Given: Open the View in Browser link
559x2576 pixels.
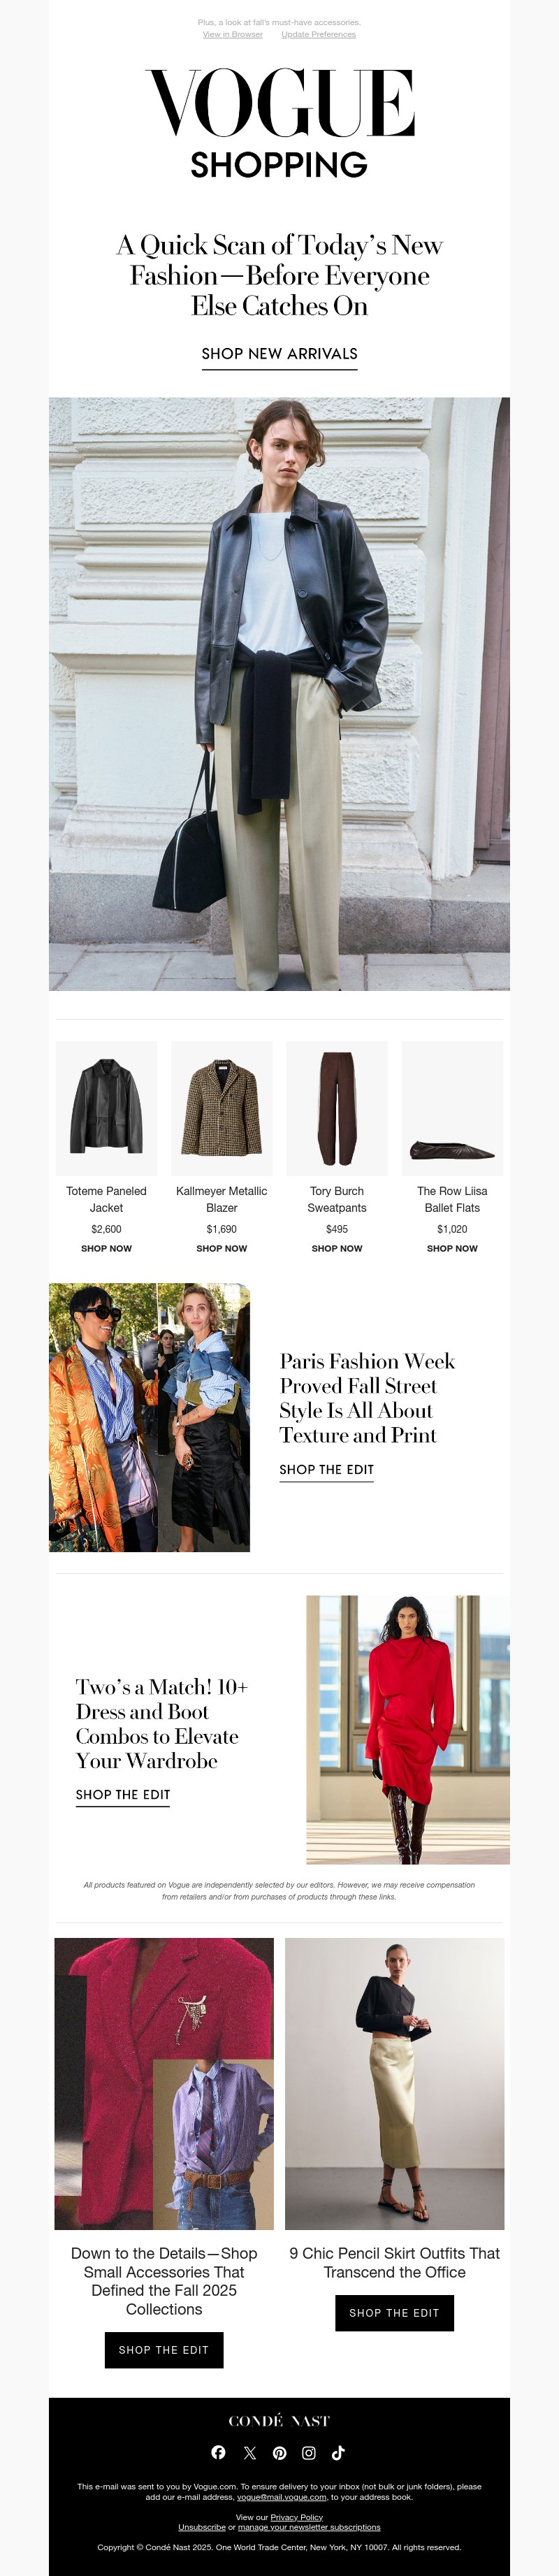Looking at the screenshot, I should (233, 34).
